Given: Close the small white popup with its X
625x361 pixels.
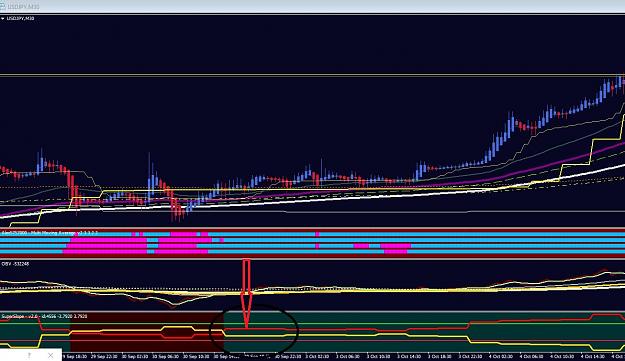Looking at the screenshot, I should pos(50,355).
